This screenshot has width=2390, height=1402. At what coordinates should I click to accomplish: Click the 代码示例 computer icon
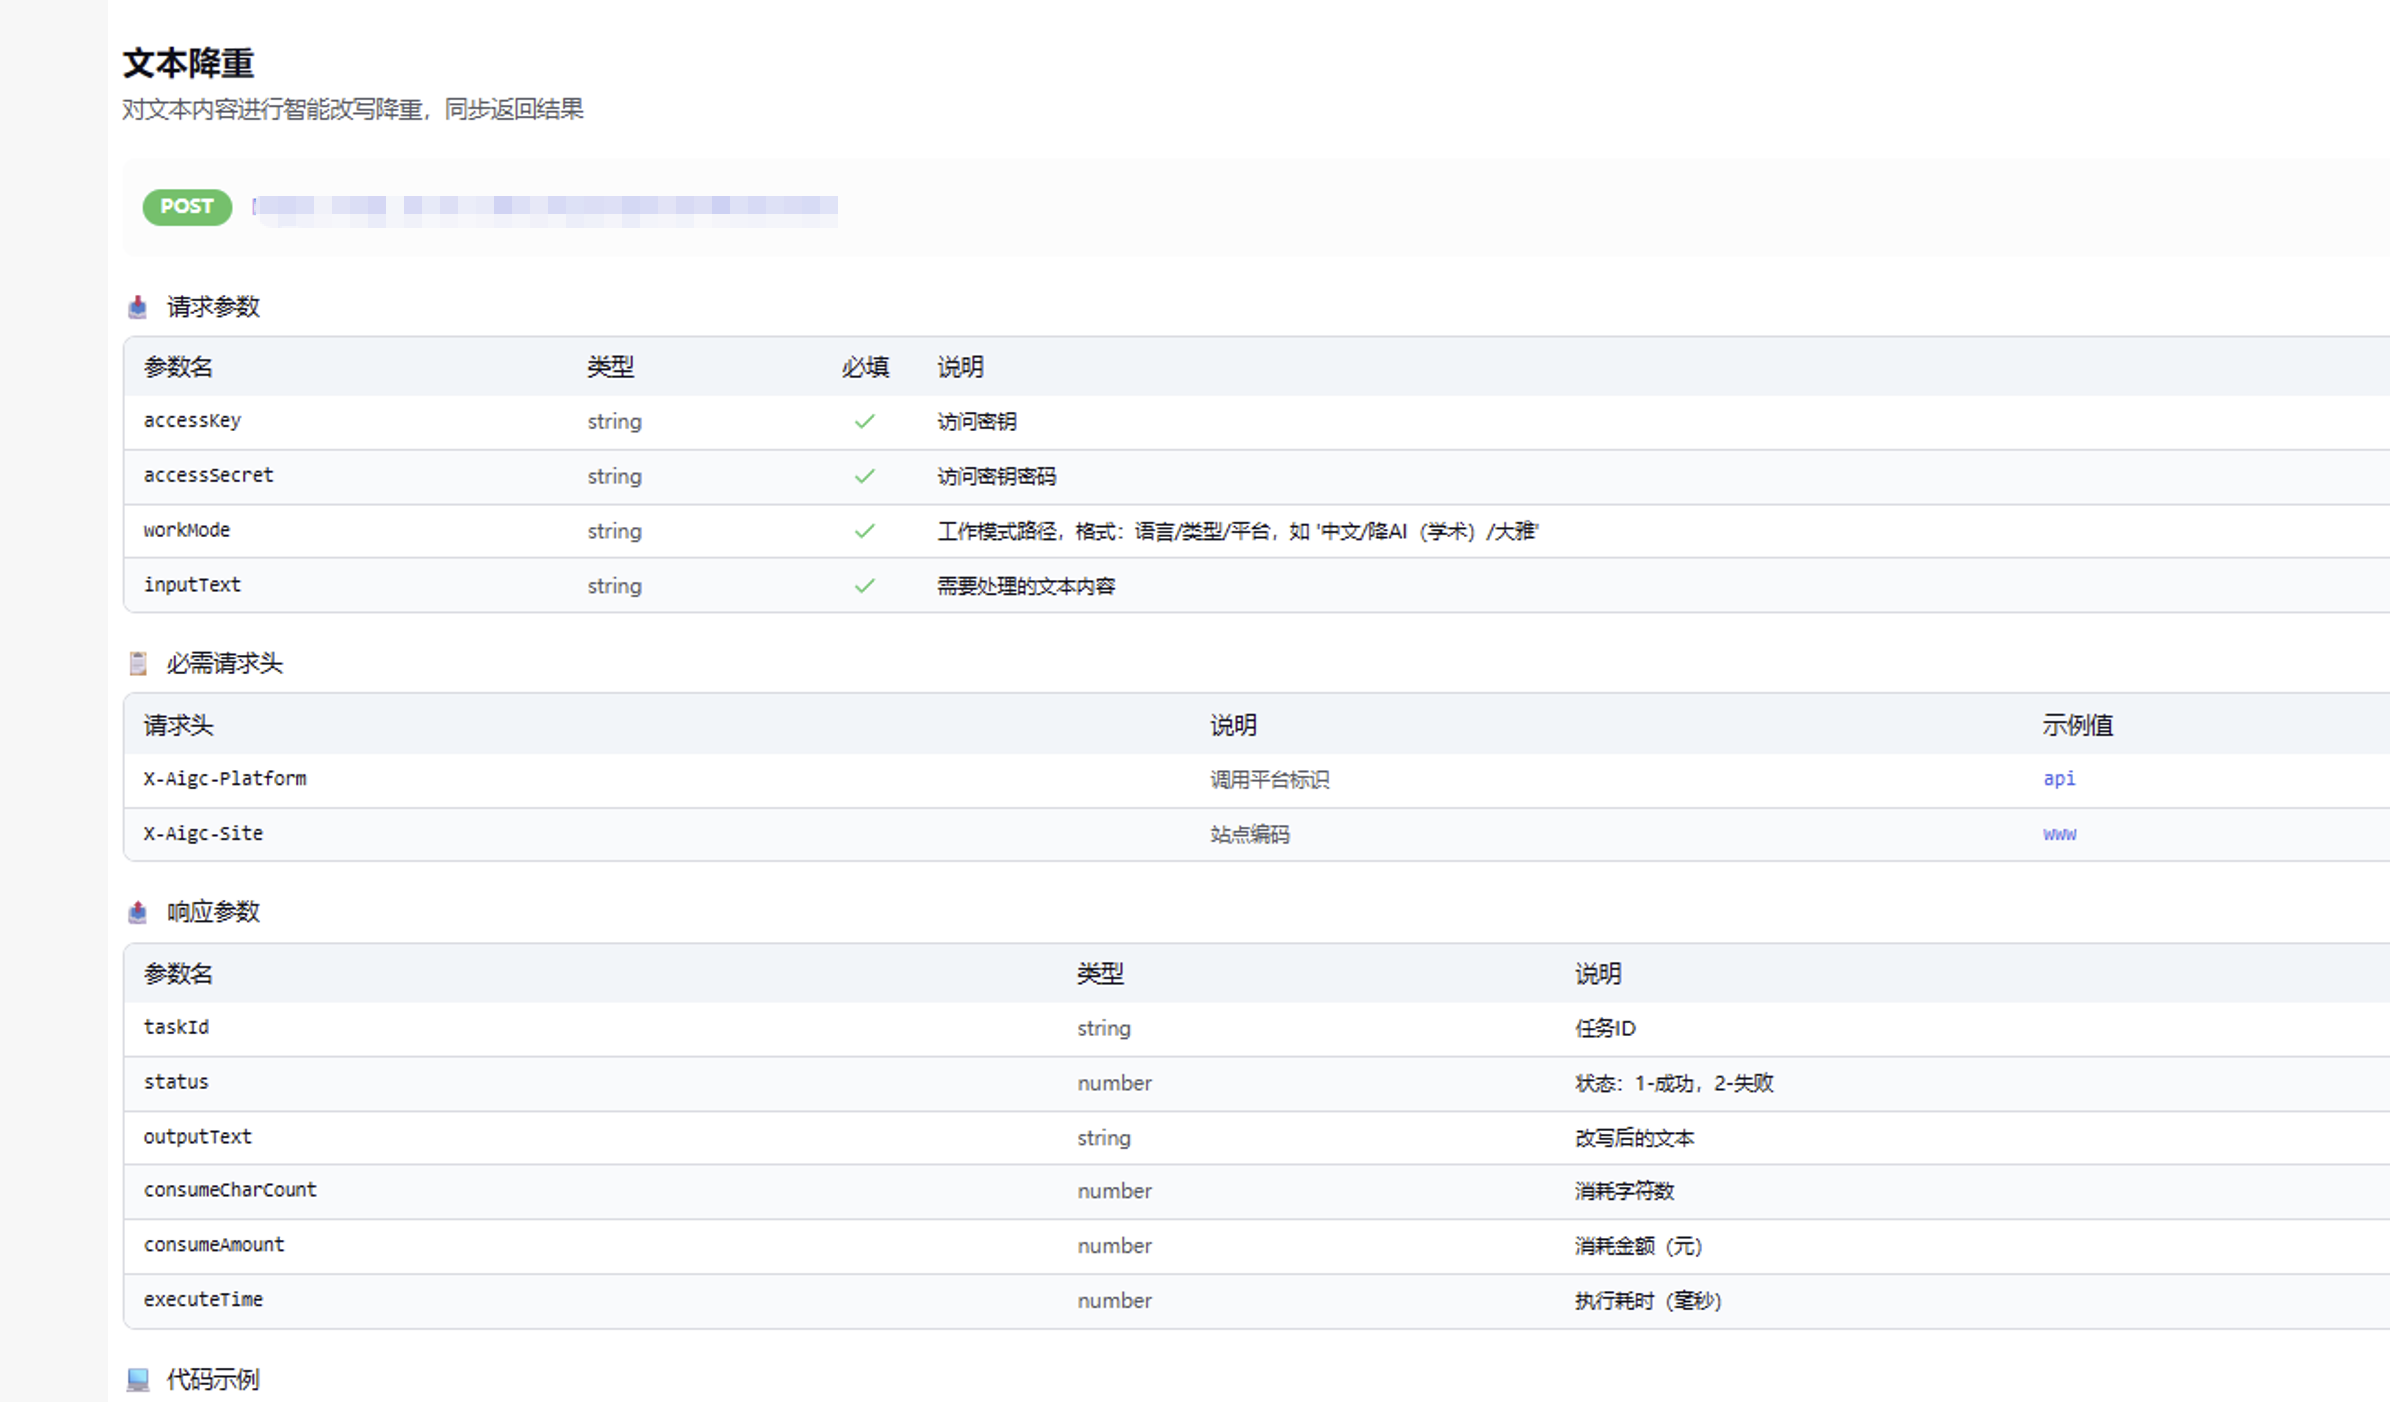pos(138,1380)
